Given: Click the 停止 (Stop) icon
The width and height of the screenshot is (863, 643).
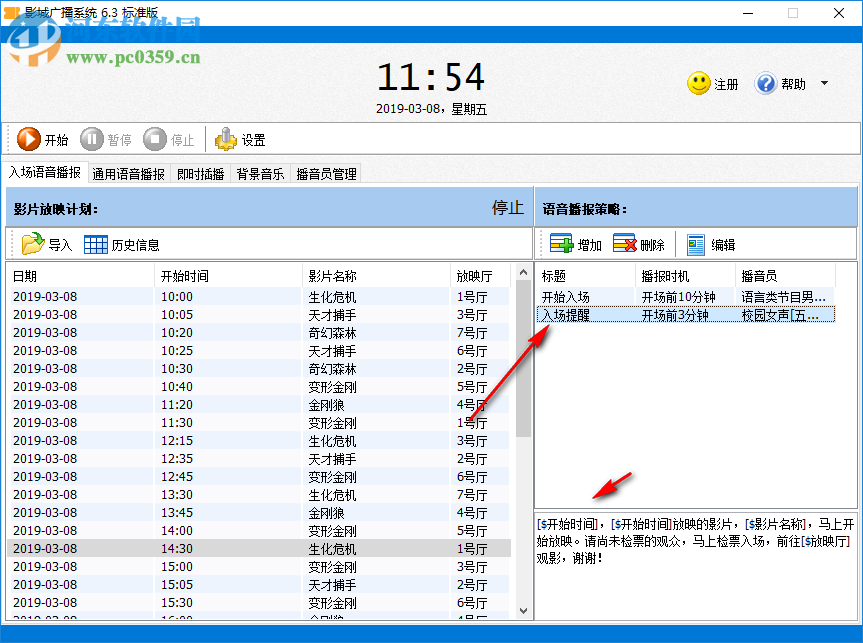Looking at the screenshot, I should pos(156,139).
